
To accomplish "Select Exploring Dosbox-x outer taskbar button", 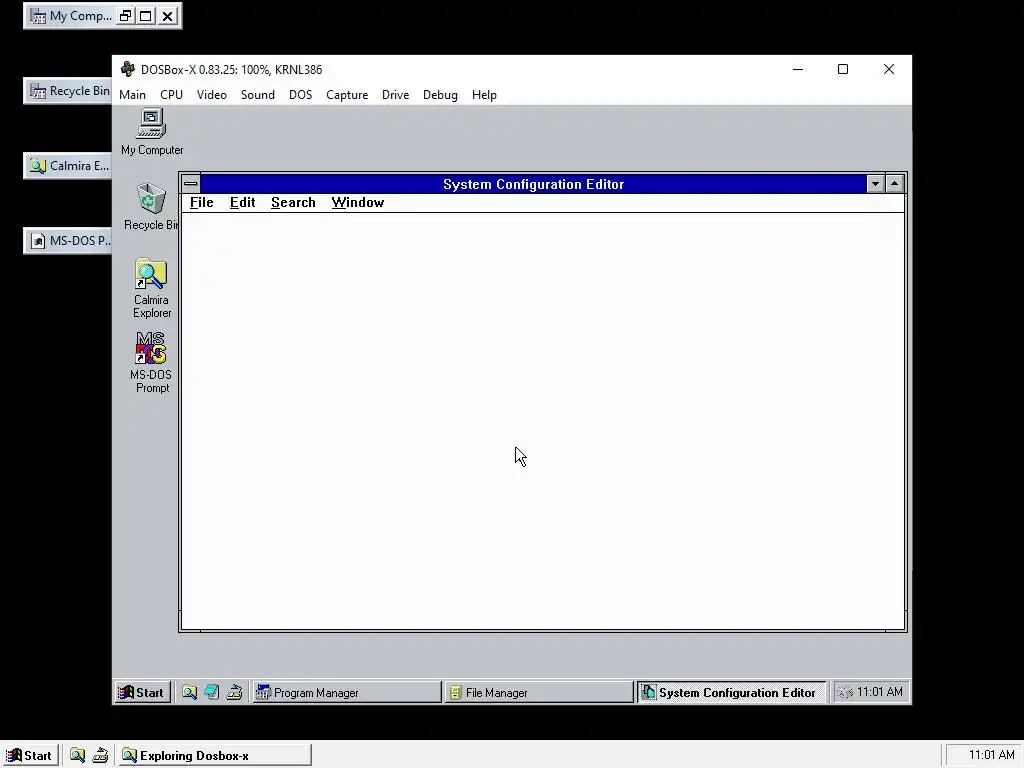I will coord(215,756).
